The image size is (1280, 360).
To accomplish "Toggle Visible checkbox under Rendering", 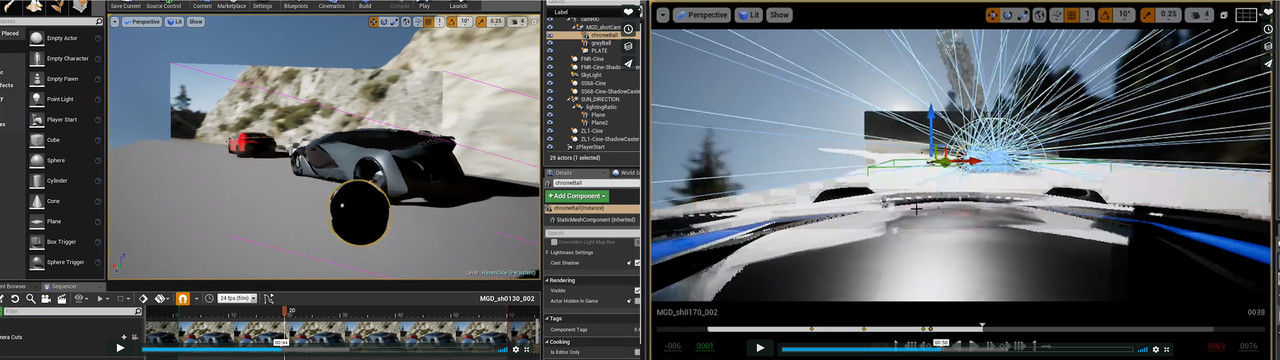I will 637,291.
